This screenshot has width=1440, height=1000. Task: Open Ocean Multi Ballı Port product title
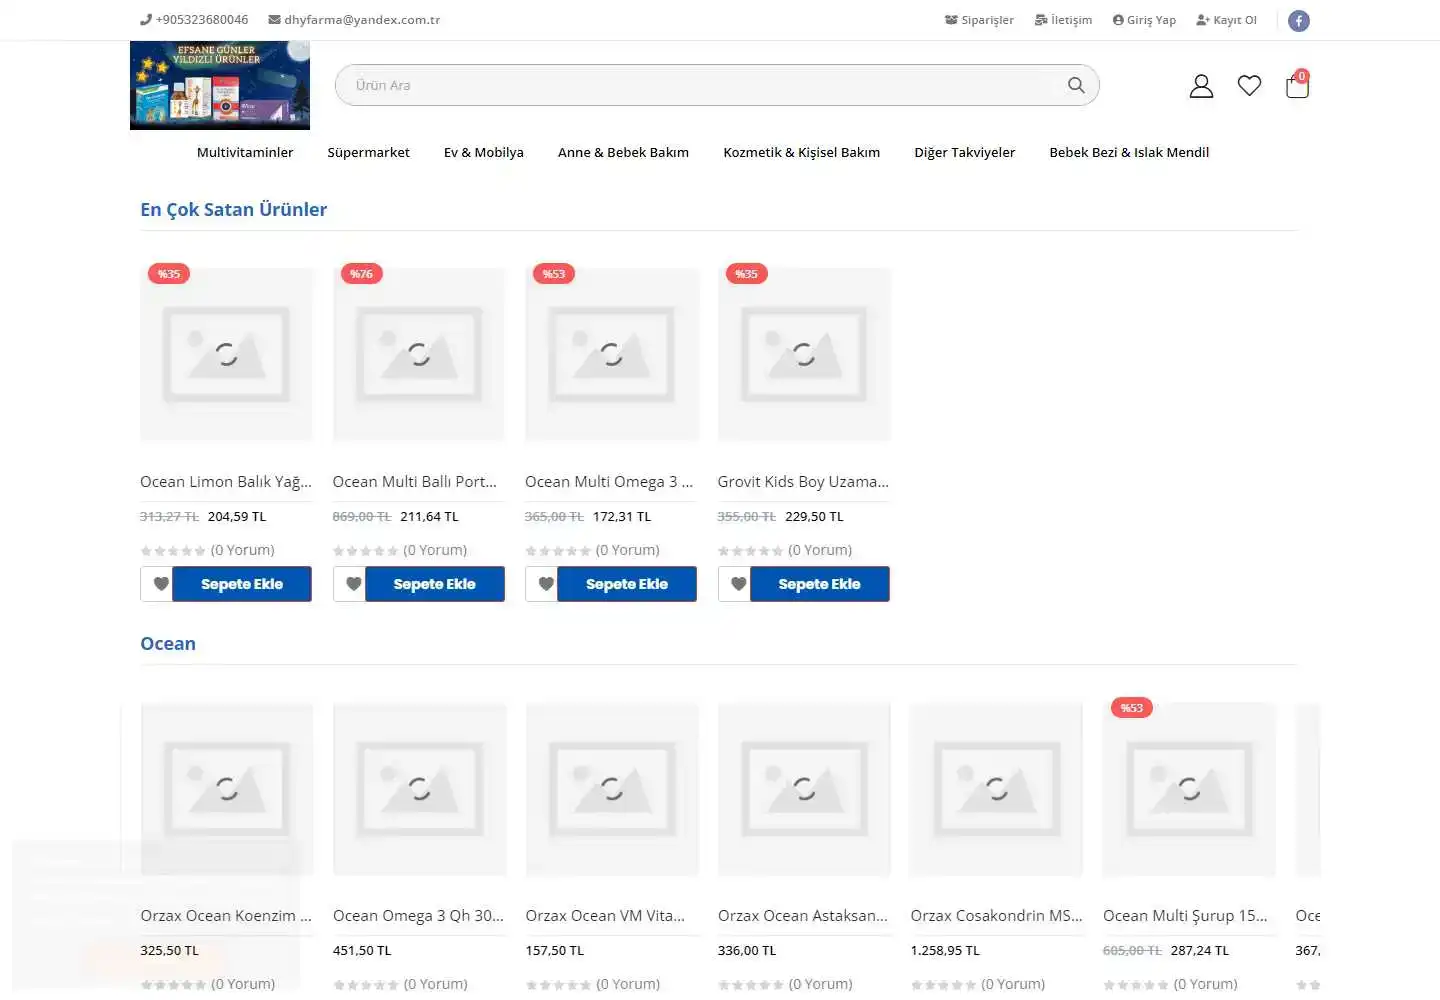click(x=415, y=482)
